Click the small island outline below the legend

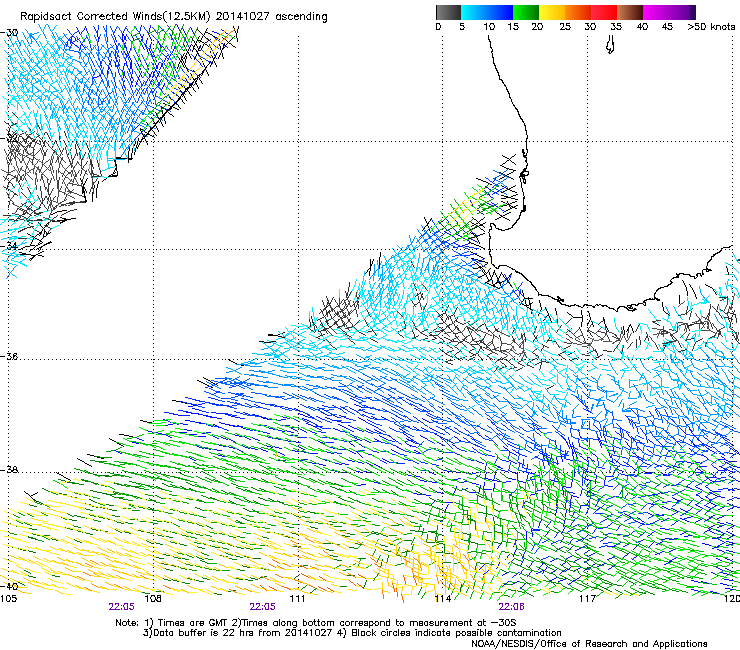pyautogui.click(x=610, y=46)
